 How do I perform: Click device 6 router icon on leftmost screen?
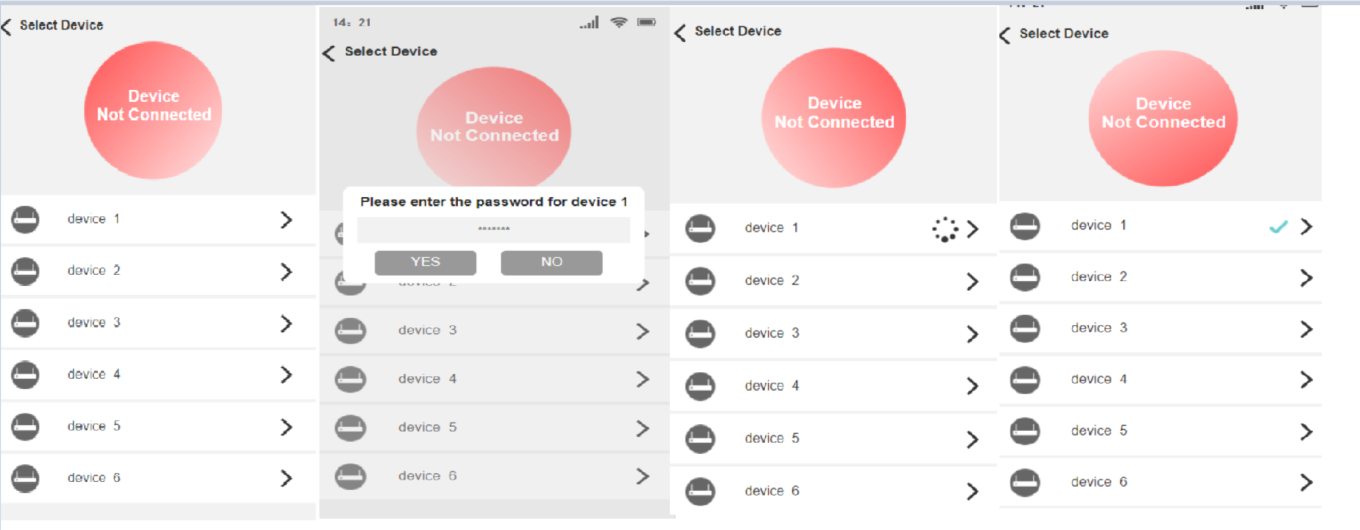pyautogui.click(x=25, y=479)
